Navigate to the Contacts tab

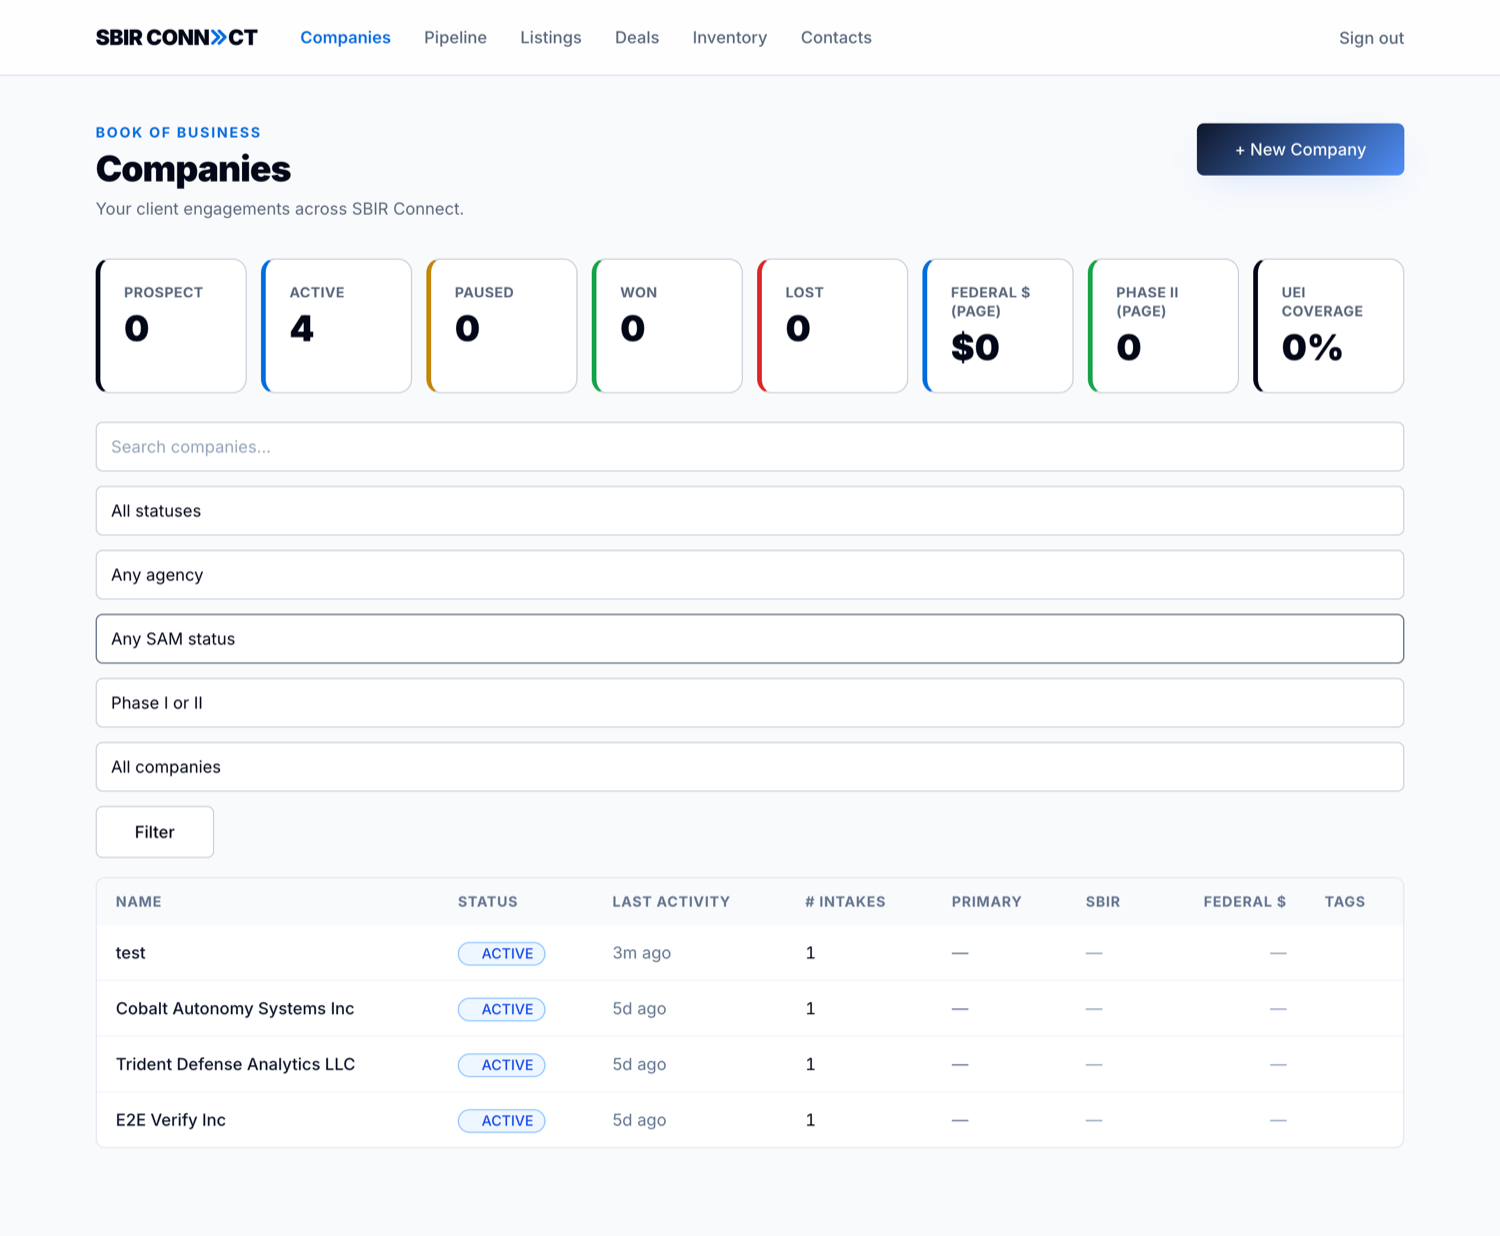click(x=836, y=37)
